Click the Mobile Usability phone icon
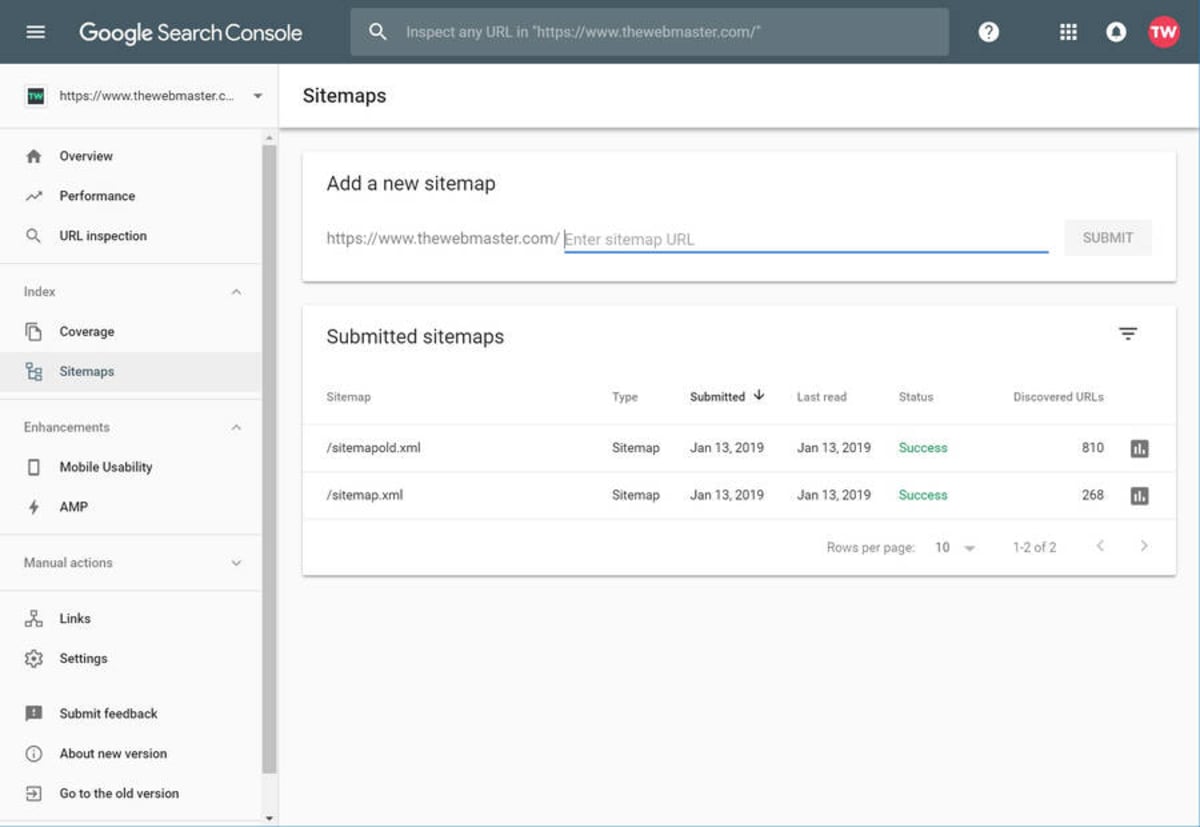Image resolution: width=1200 pixels, height=827 pixels. [x=34, y=467]
